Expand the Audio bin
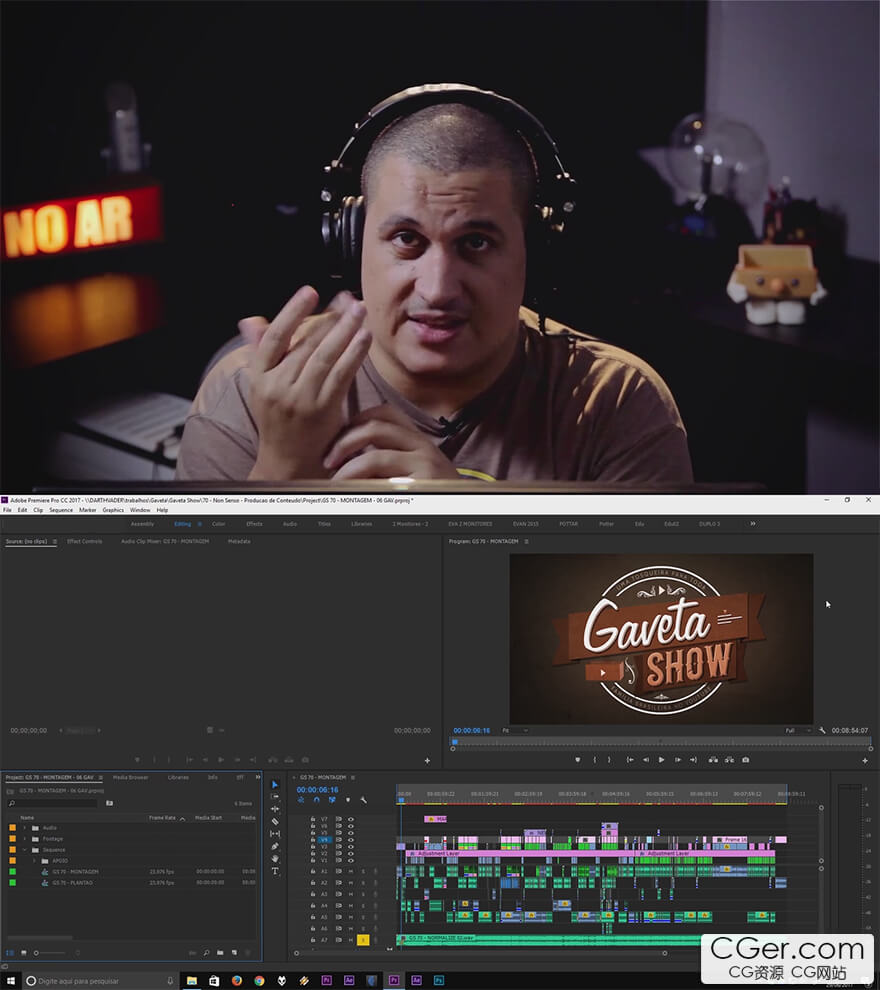This screenshot has width=880, height=990. pos(25,828)
